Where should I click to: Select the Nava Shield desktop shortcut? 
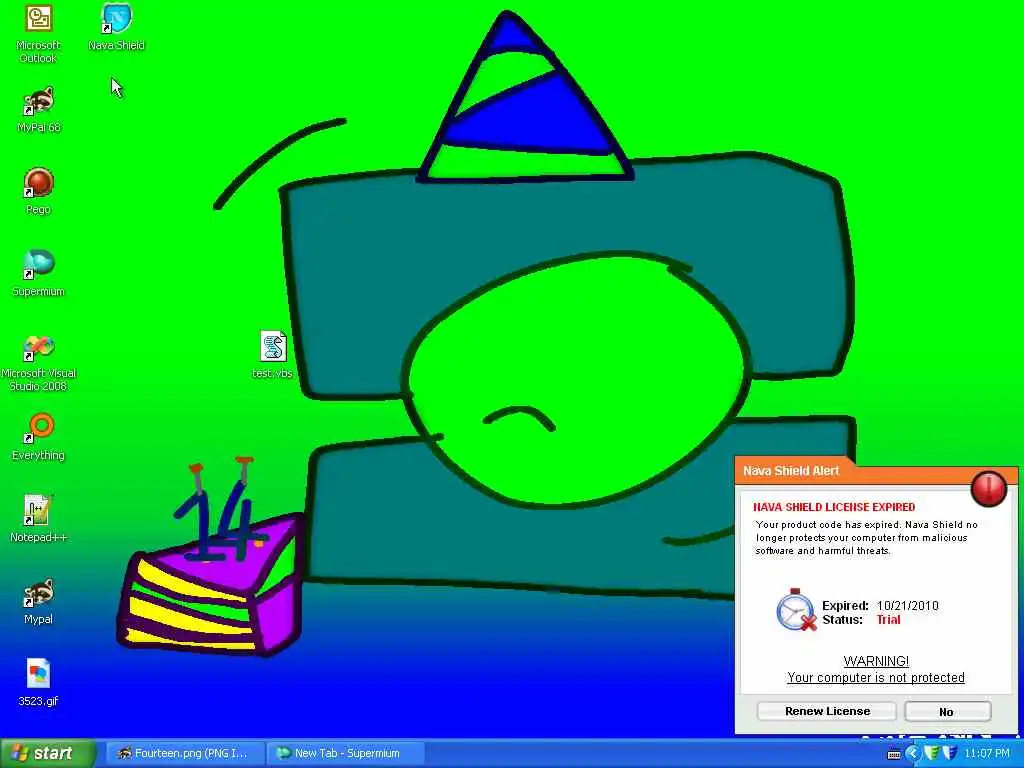(x=116, y=27)
